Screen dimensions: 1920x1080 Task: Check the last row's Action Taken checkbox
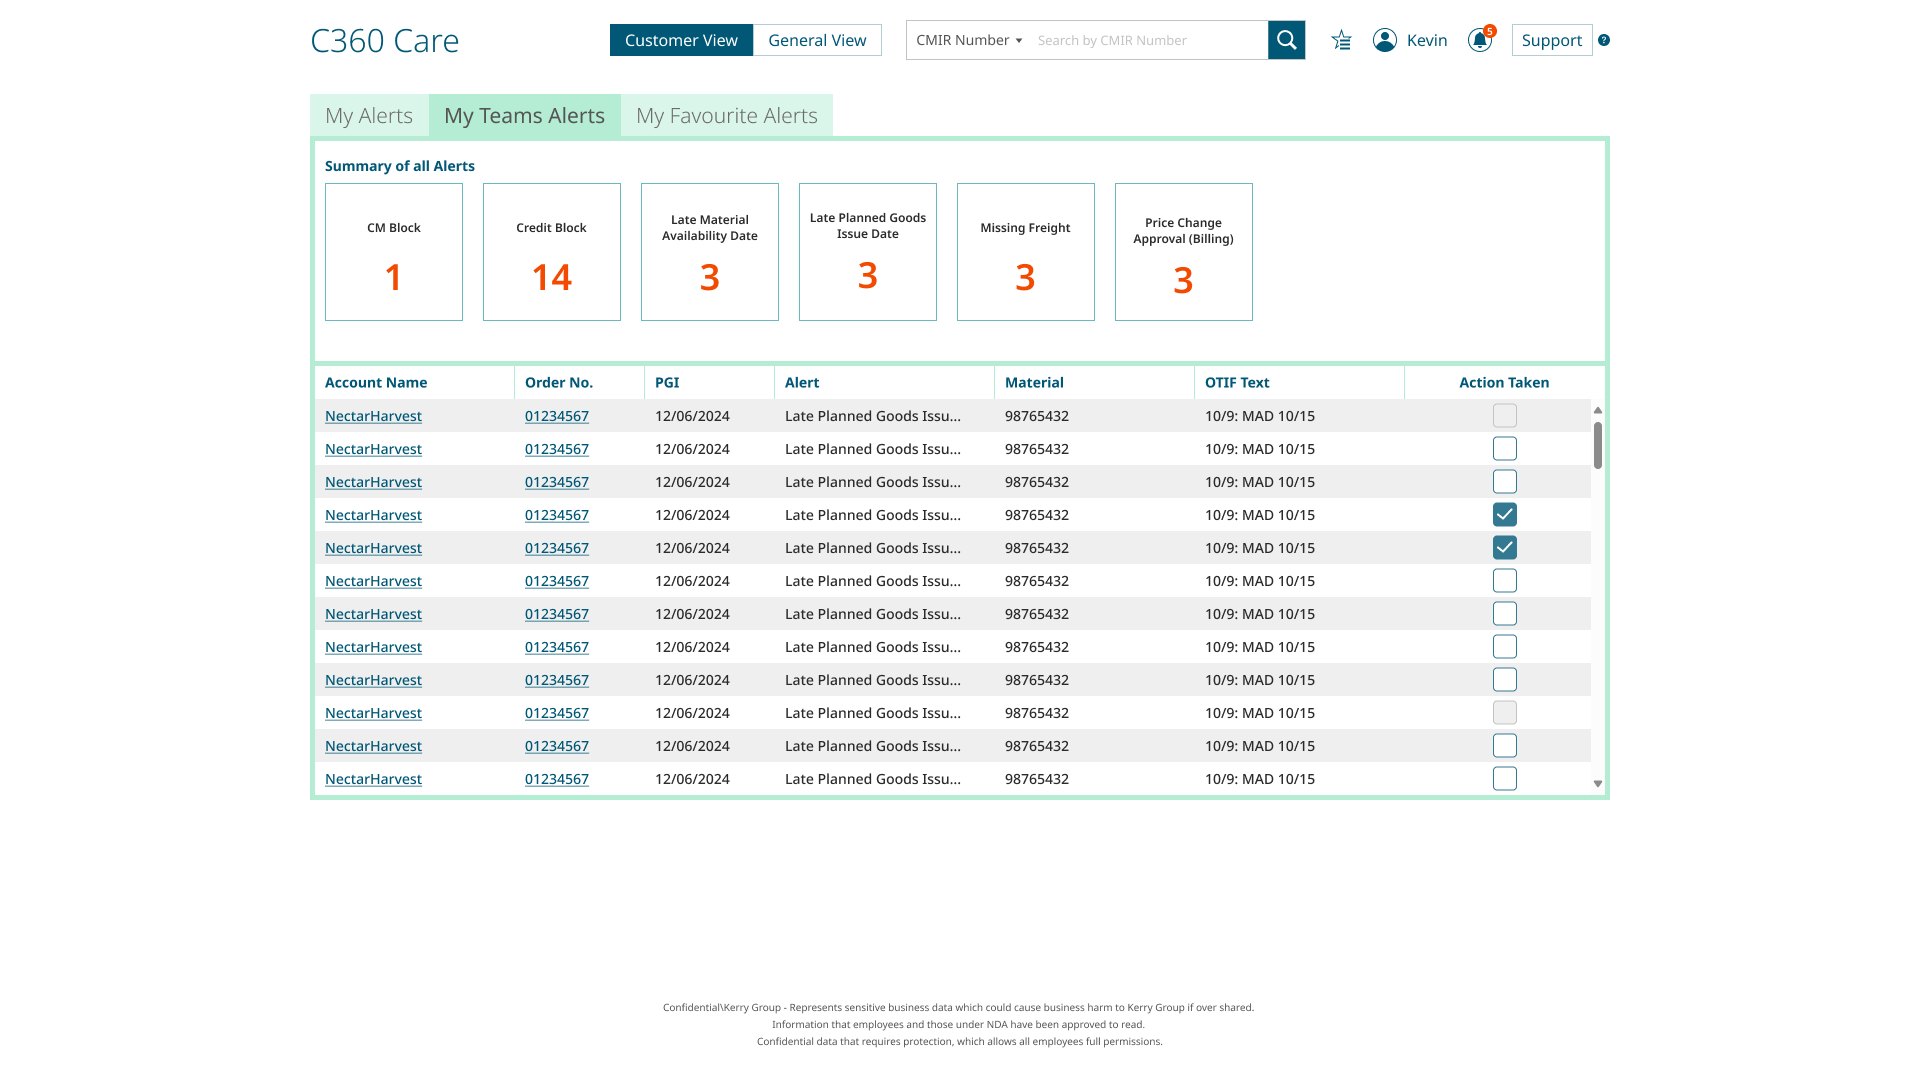click(1504, 779)
